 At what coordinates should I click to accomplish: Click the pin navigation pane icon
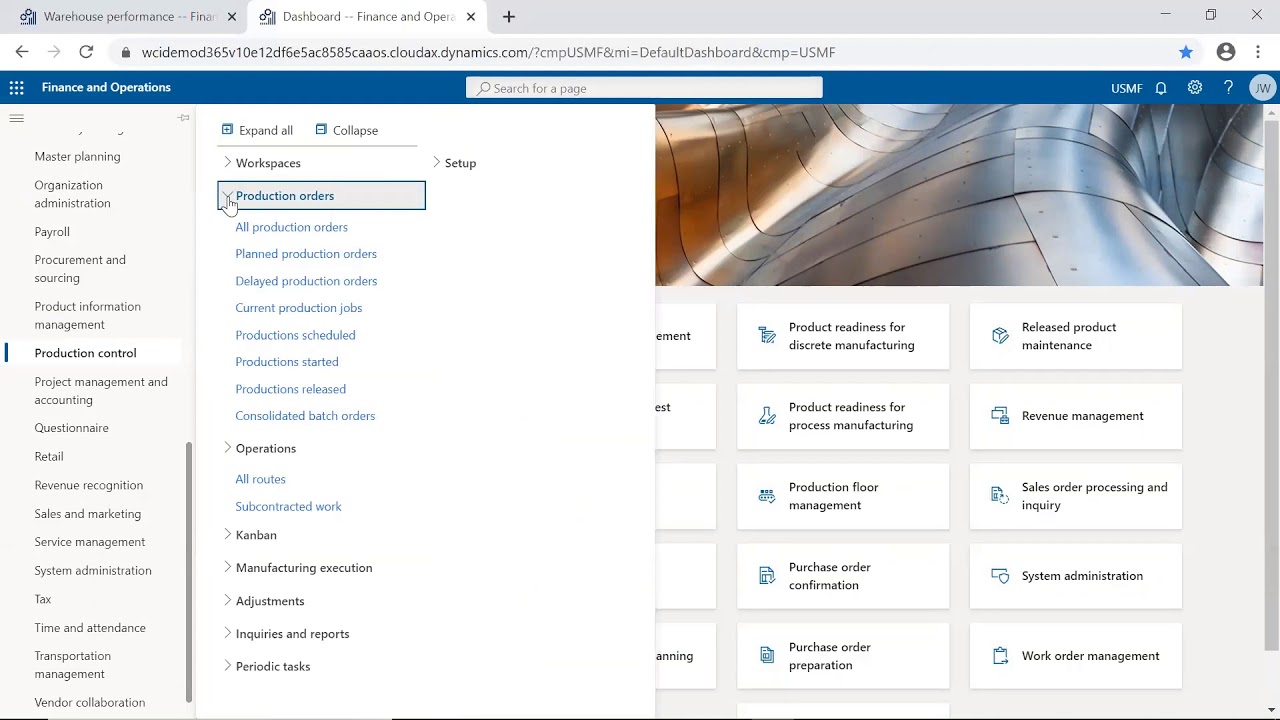tap(184, 118)
